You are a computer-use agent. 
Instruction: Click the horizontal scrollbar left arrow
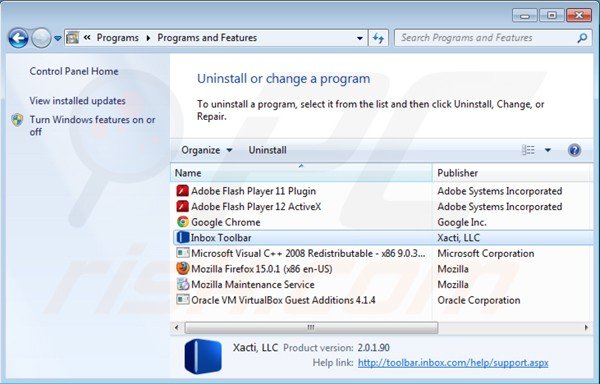pyautogui.click(x=176, y=327)
